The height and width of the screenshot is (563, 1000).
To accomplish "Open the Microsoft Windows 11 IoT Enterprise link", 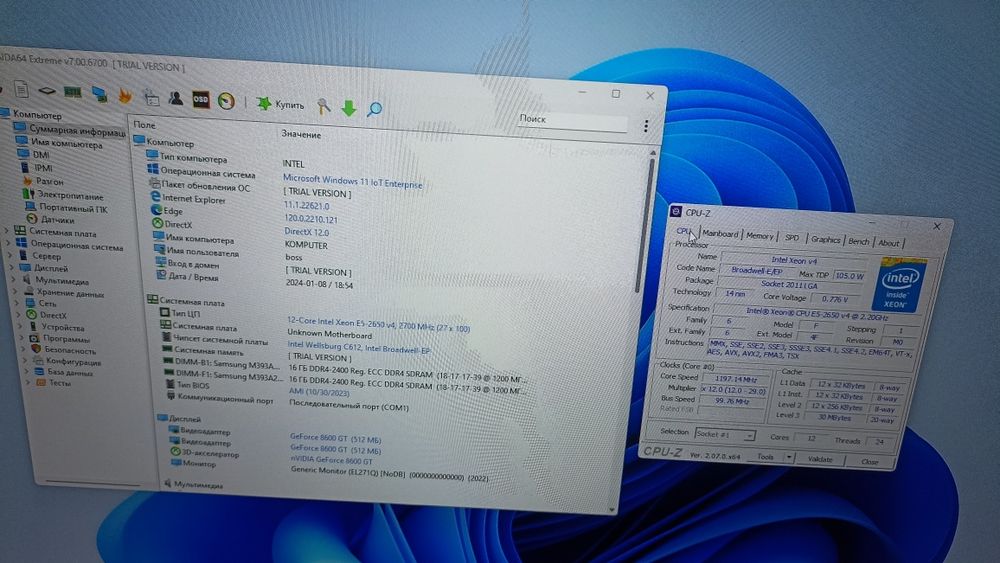I will pyautogui.click(x=353, y=182).
